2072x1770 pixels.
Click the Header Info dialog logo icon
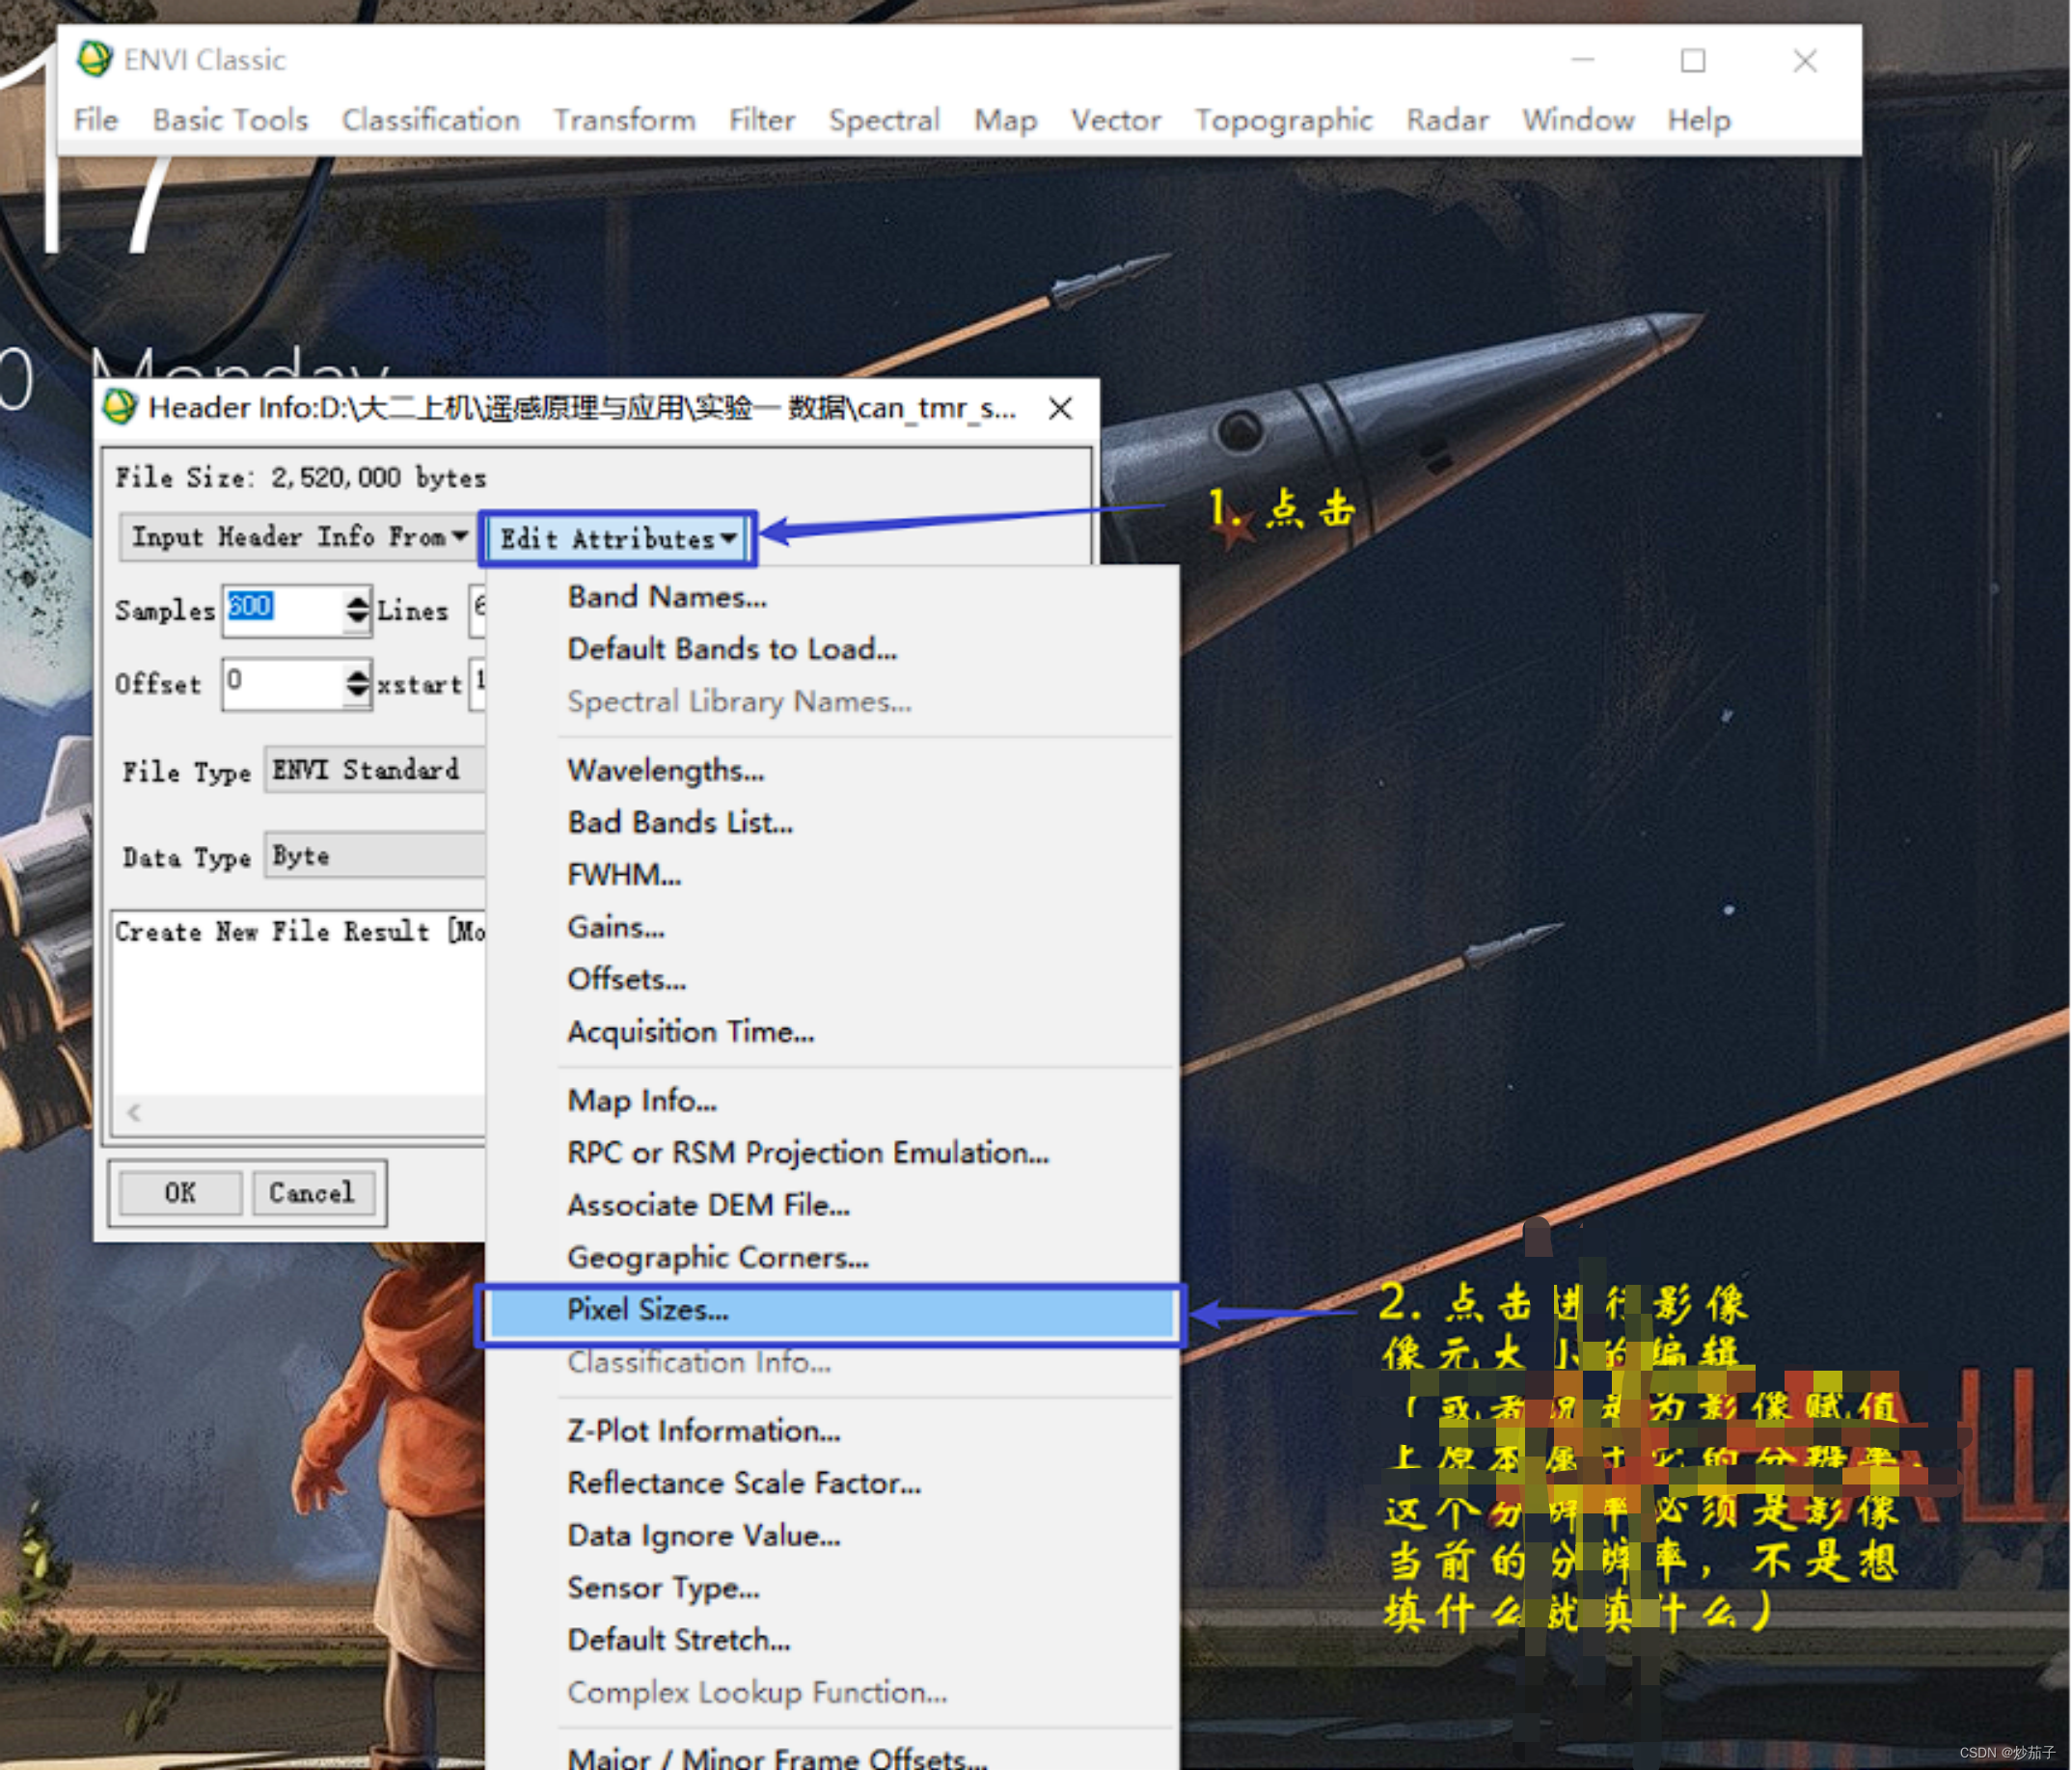point(120,407)
